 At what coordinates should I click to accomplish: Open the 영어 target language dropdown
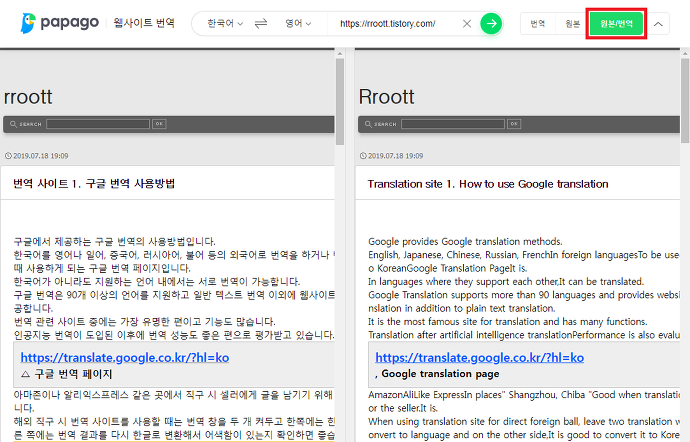pyautogui.click(x=298, y=23)
